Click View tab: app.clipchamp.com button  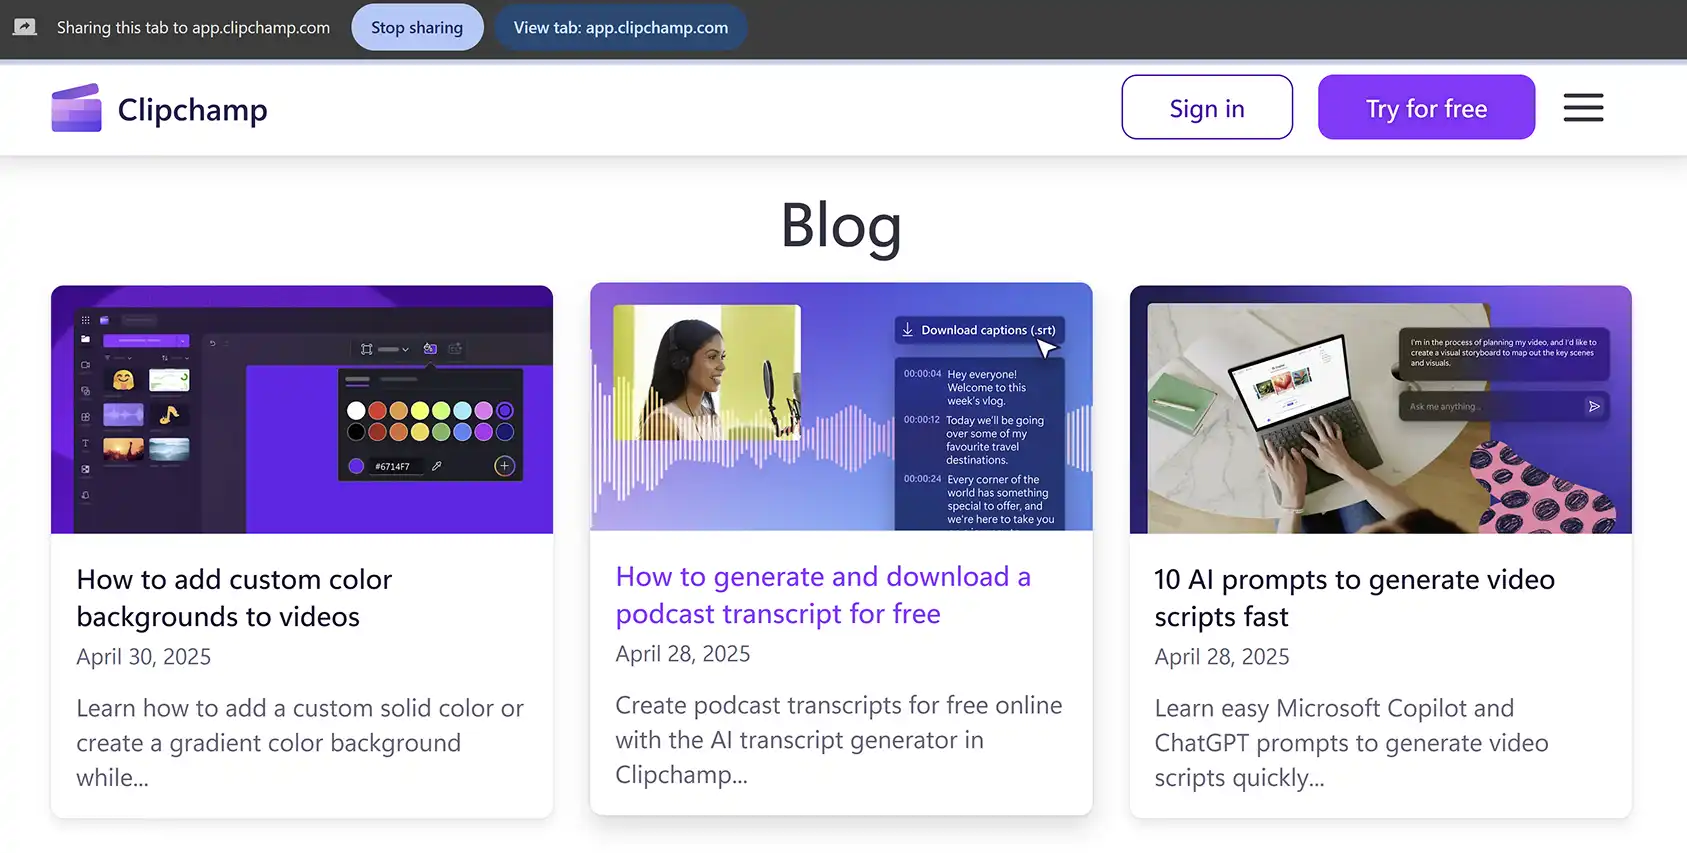point(621,27)
